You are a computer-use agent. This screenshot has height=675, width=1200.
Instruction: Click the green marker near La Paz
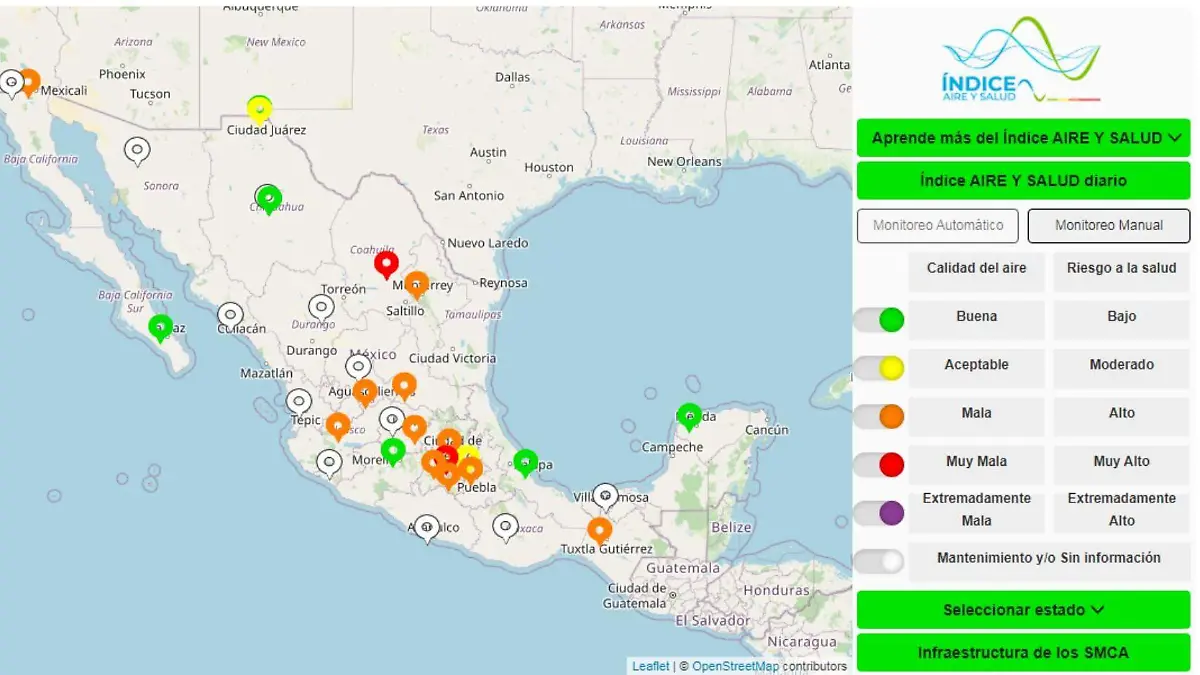tap(160, 326)
